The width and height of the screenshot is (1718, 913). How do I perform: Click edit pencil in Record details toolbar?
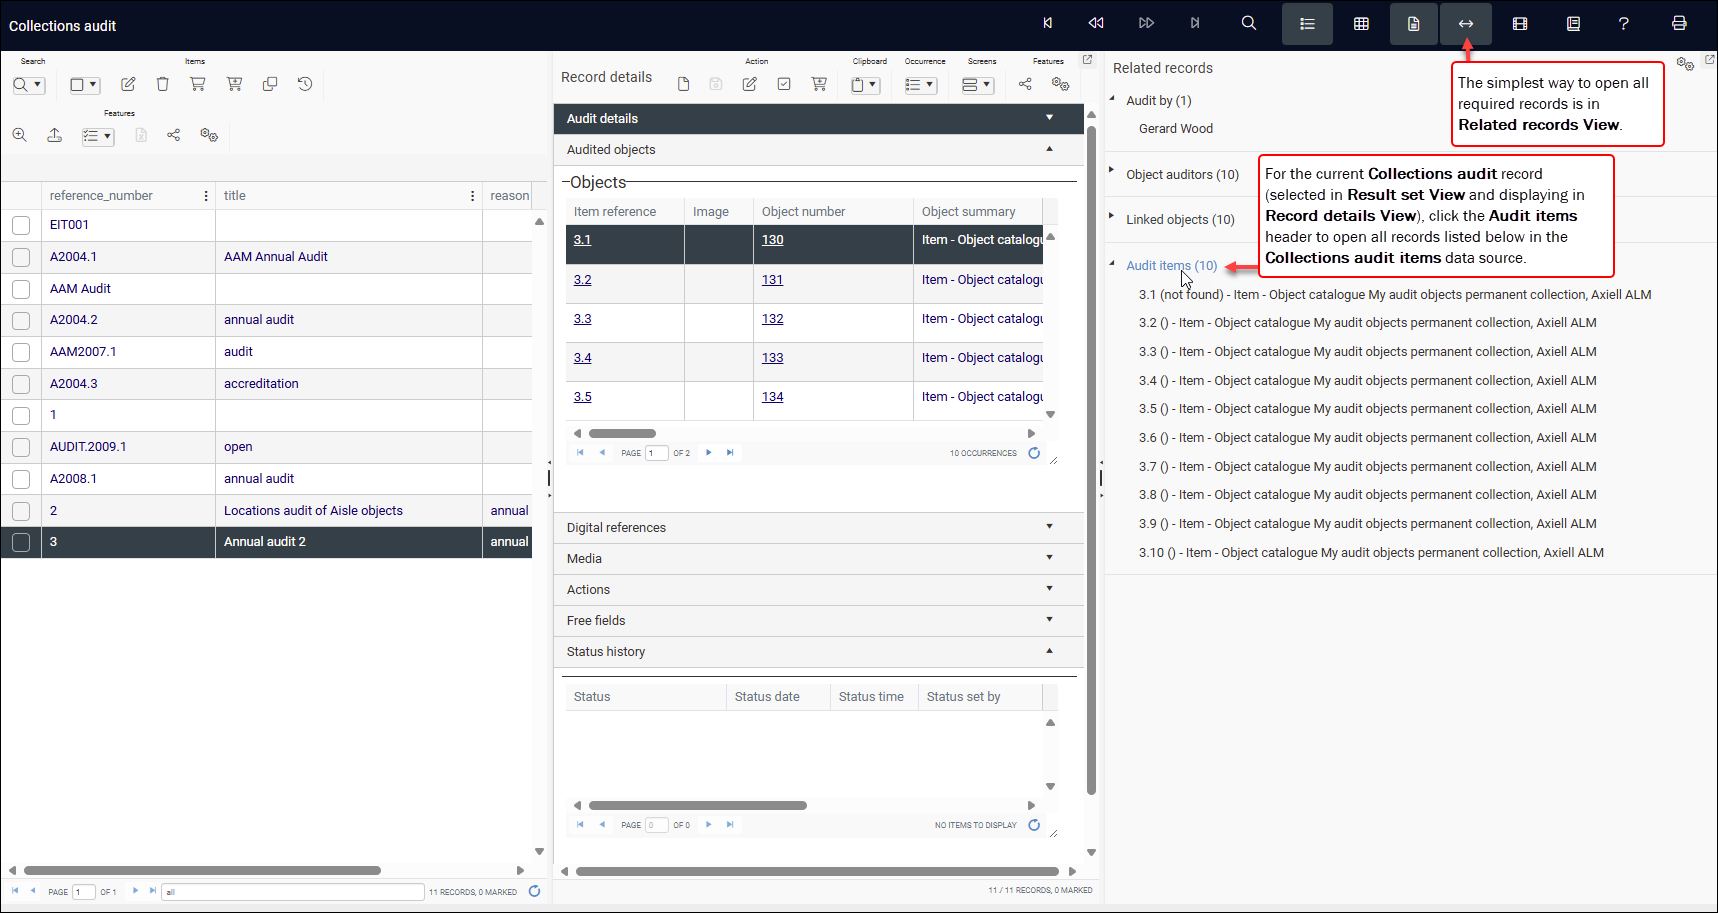tap(749, 84)
